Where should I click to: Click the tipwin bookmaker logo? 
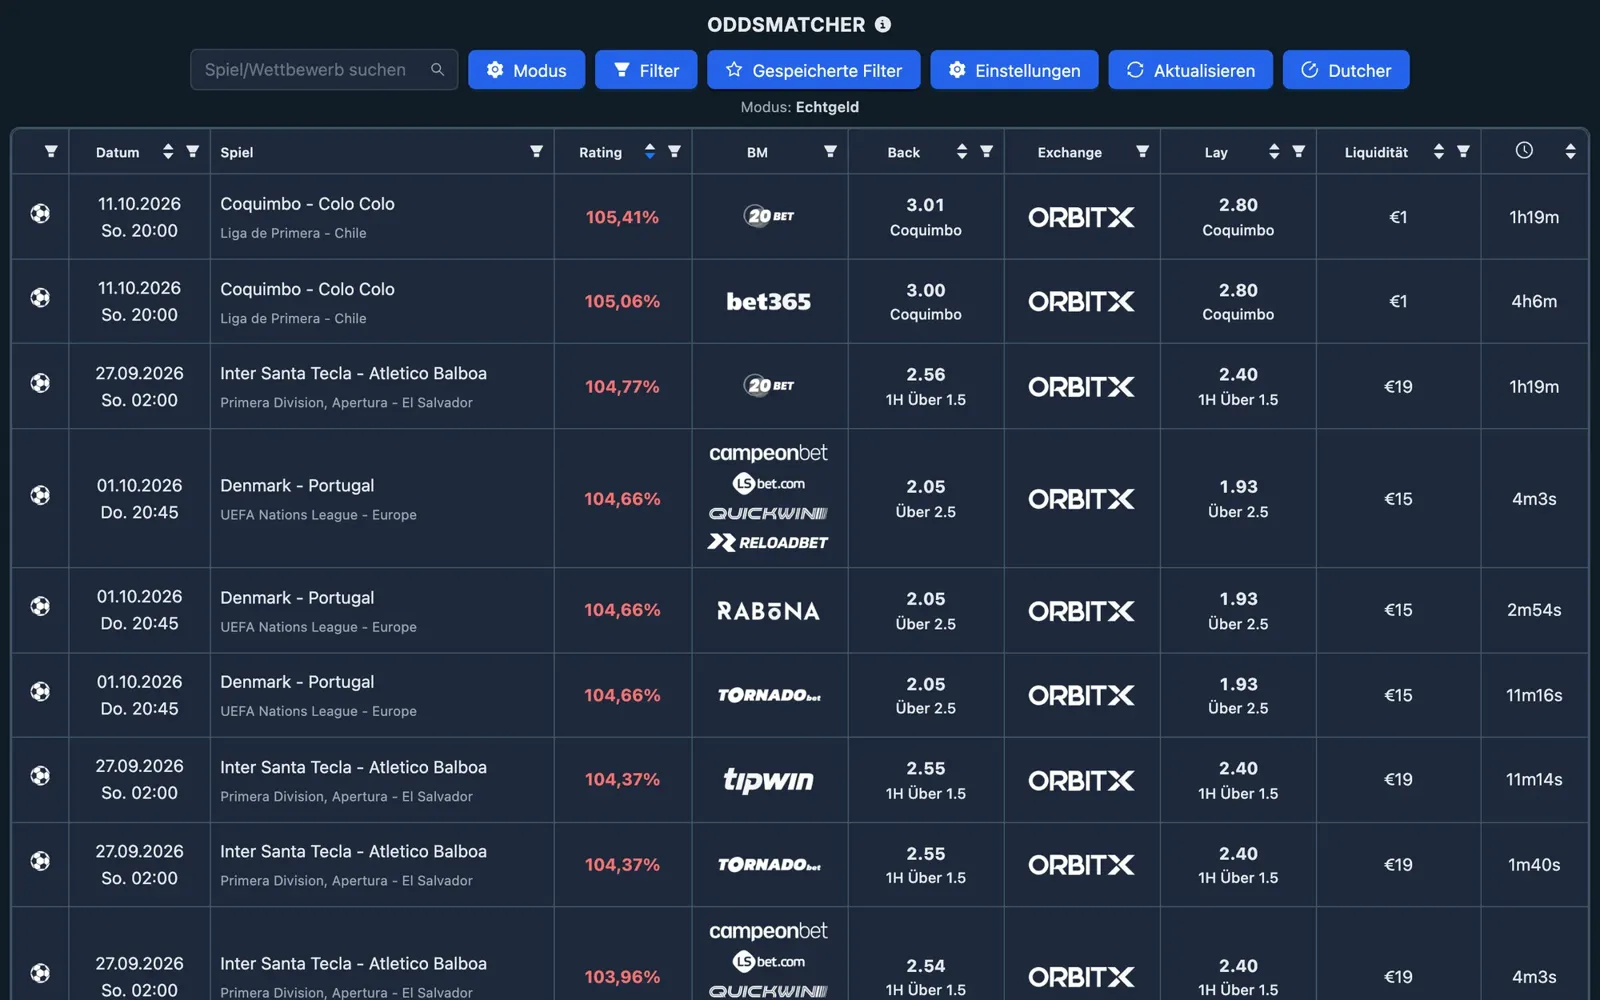768,780
